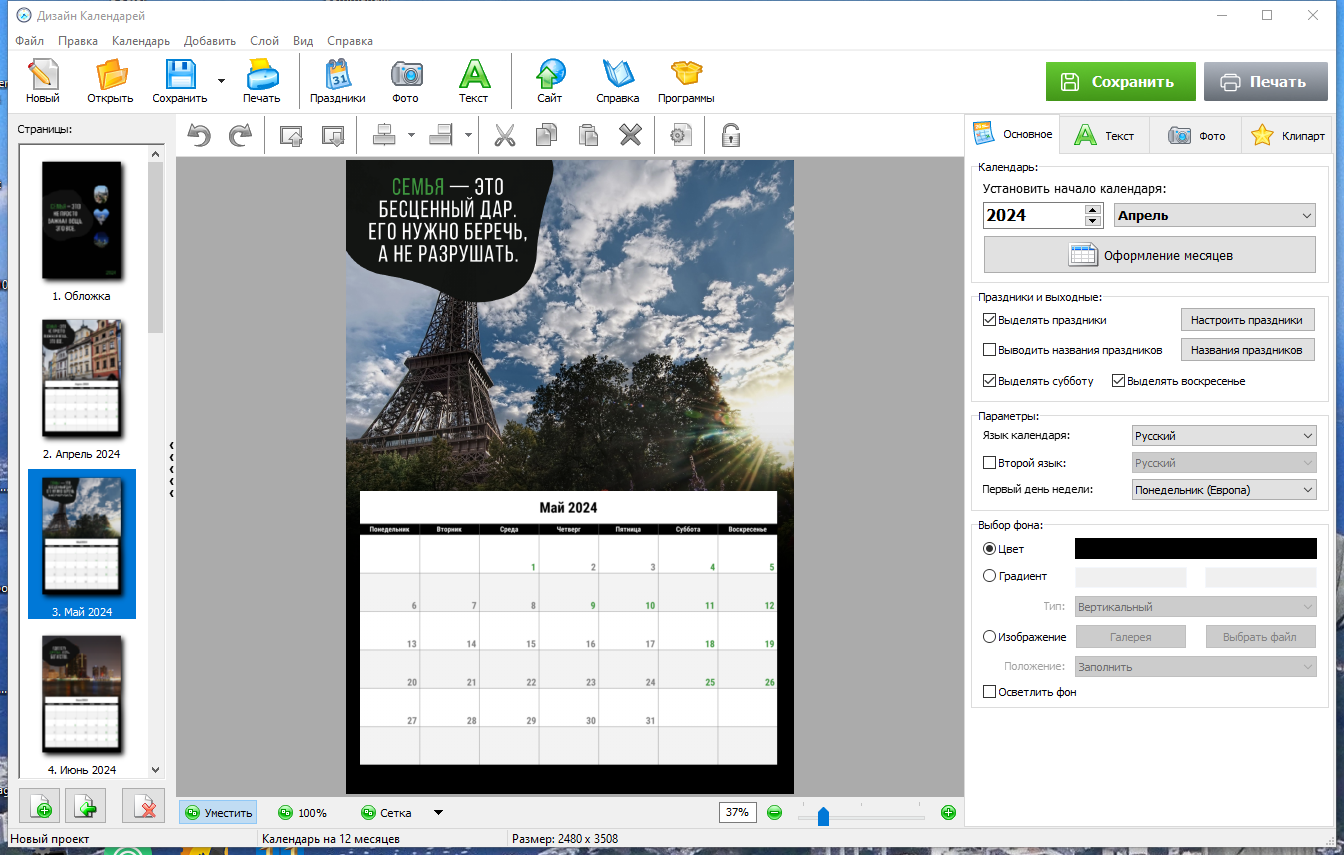Click the X delete icon in edit toolbar
This screenshot has height=855, width=1344.
pos(629,135)
